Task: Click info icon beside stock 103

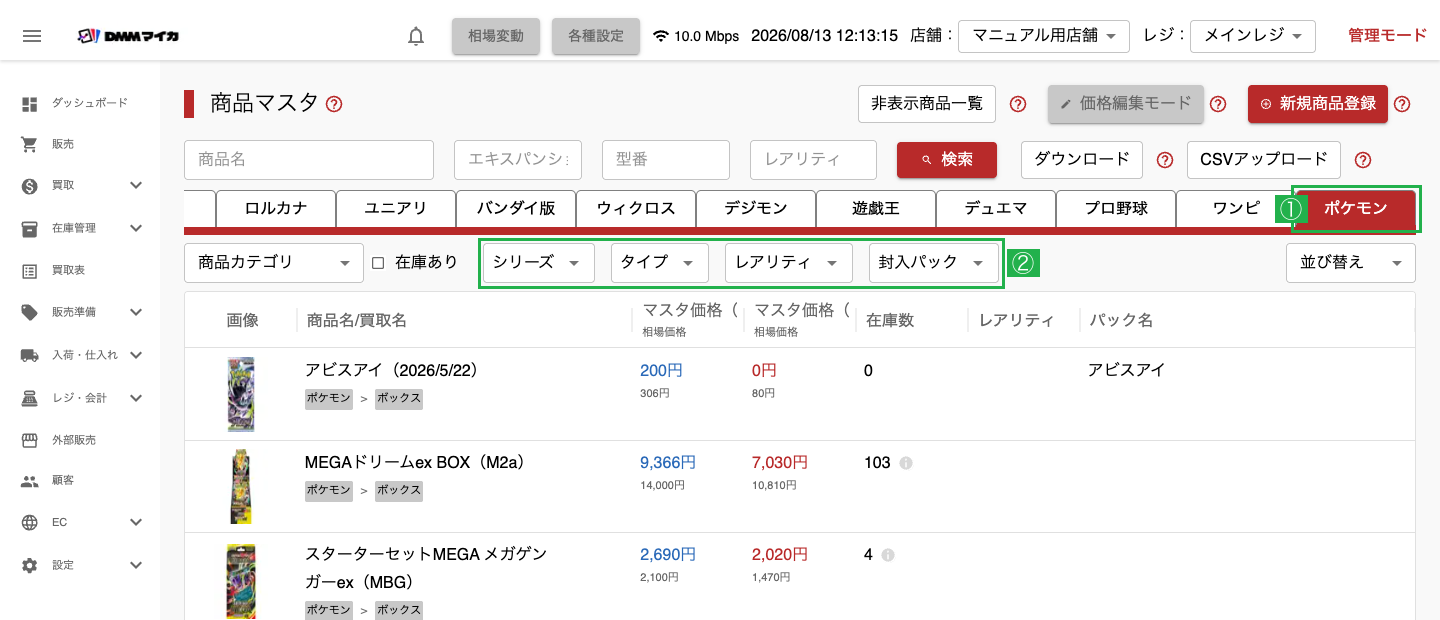Action: (906, 463)
